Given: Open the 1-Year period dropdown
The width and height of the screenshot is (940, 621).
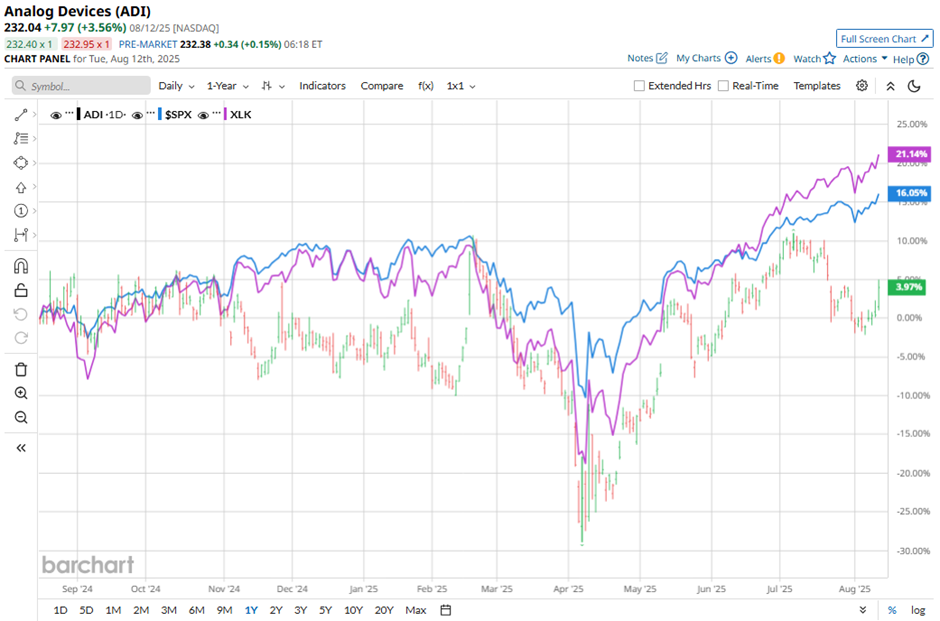Looking at the screenshot, I should tap(228, 86).
